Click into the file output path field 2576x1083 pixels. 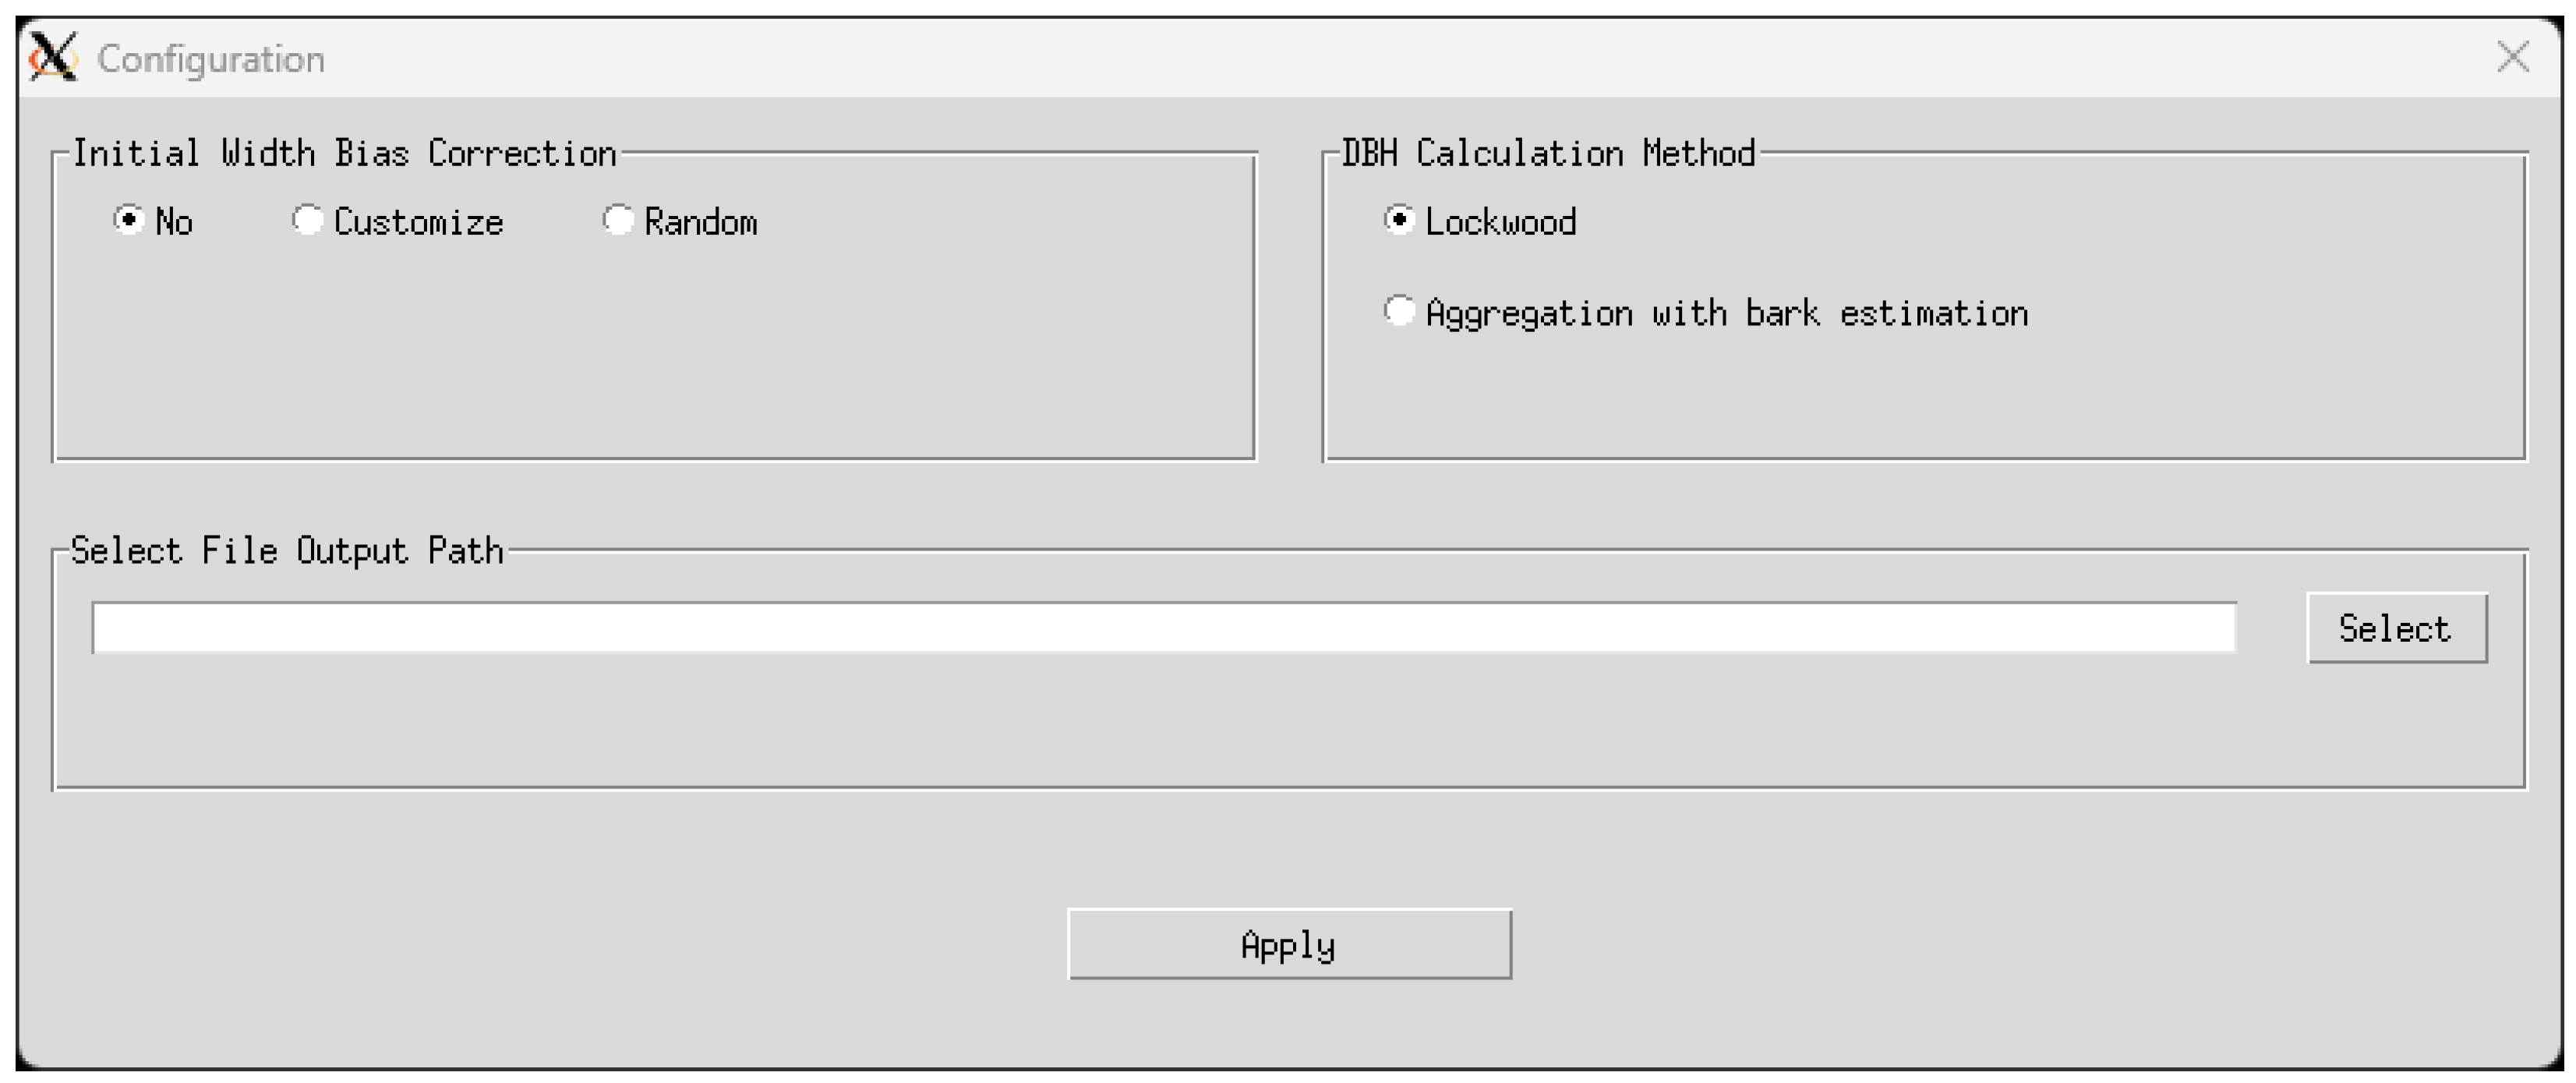[1163, 628]
